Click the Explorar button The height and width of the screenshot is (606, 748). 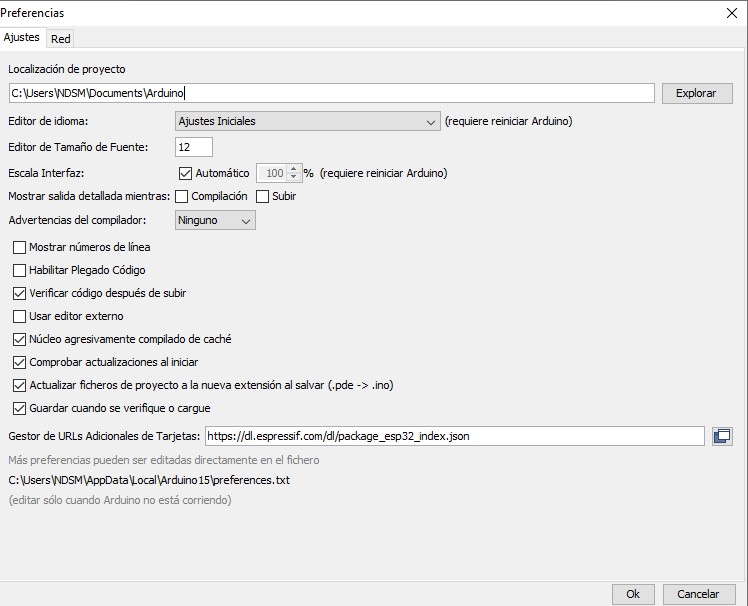pos(697,93)
